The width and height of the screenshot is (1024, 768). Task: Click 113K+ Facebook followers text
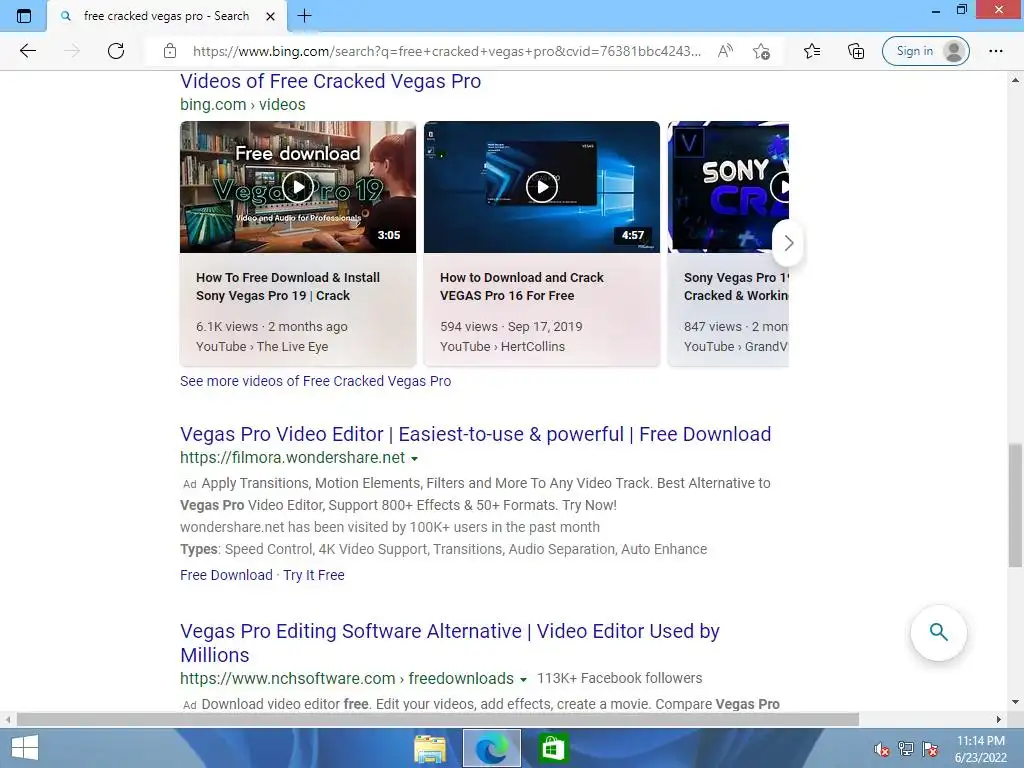619,679
